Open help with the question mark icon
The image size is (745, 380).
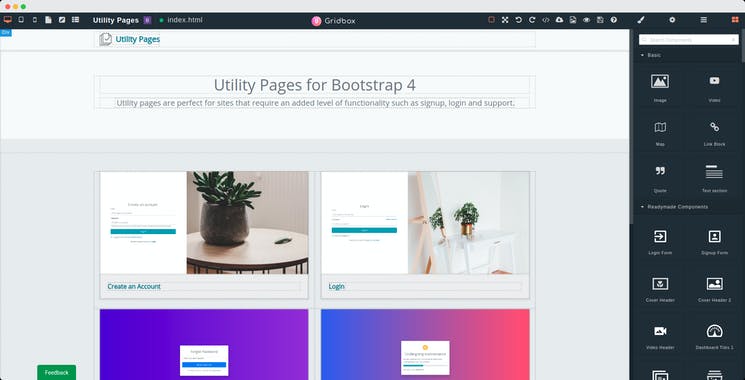point(614,20)
